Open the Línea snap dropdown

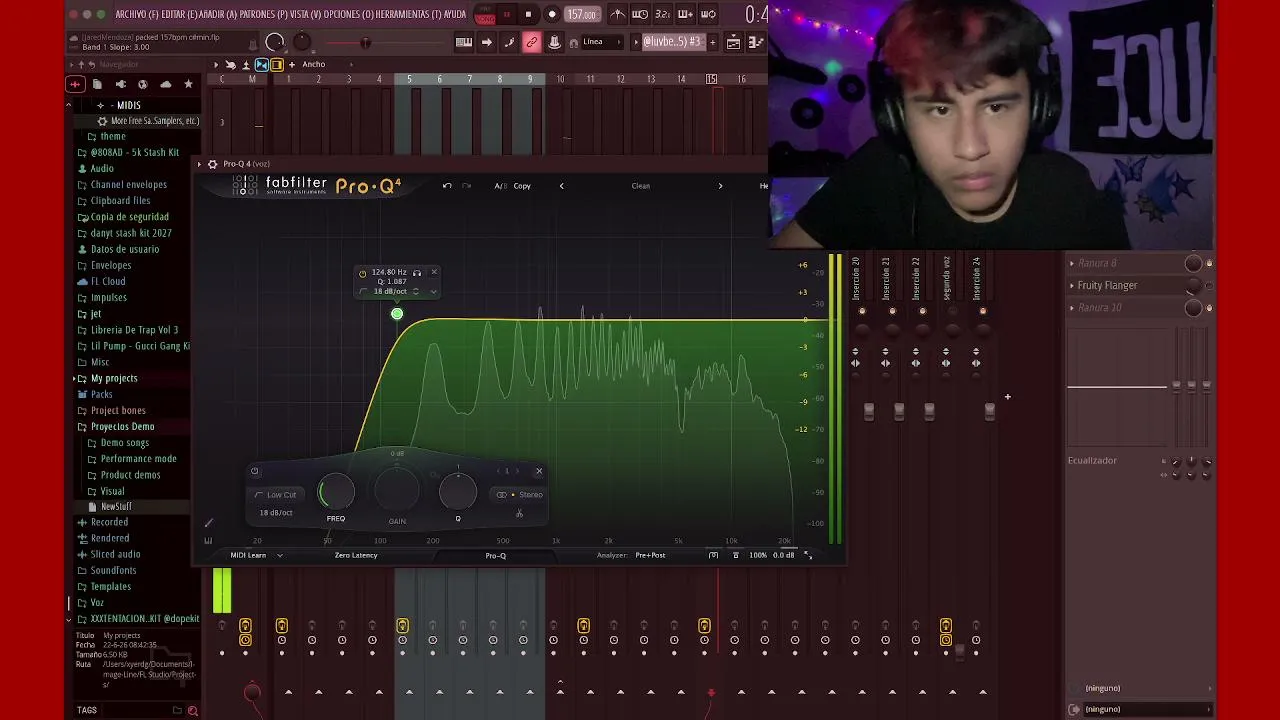(x=601, y=42)
